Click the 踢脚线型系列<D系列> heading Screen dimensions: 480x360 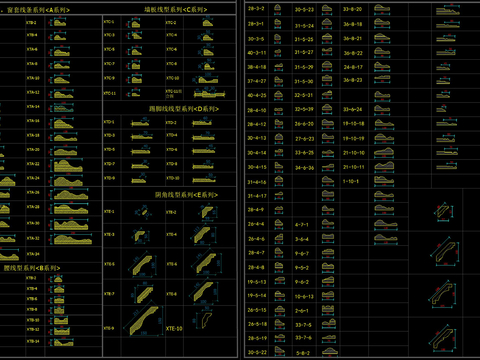(184, 109)
